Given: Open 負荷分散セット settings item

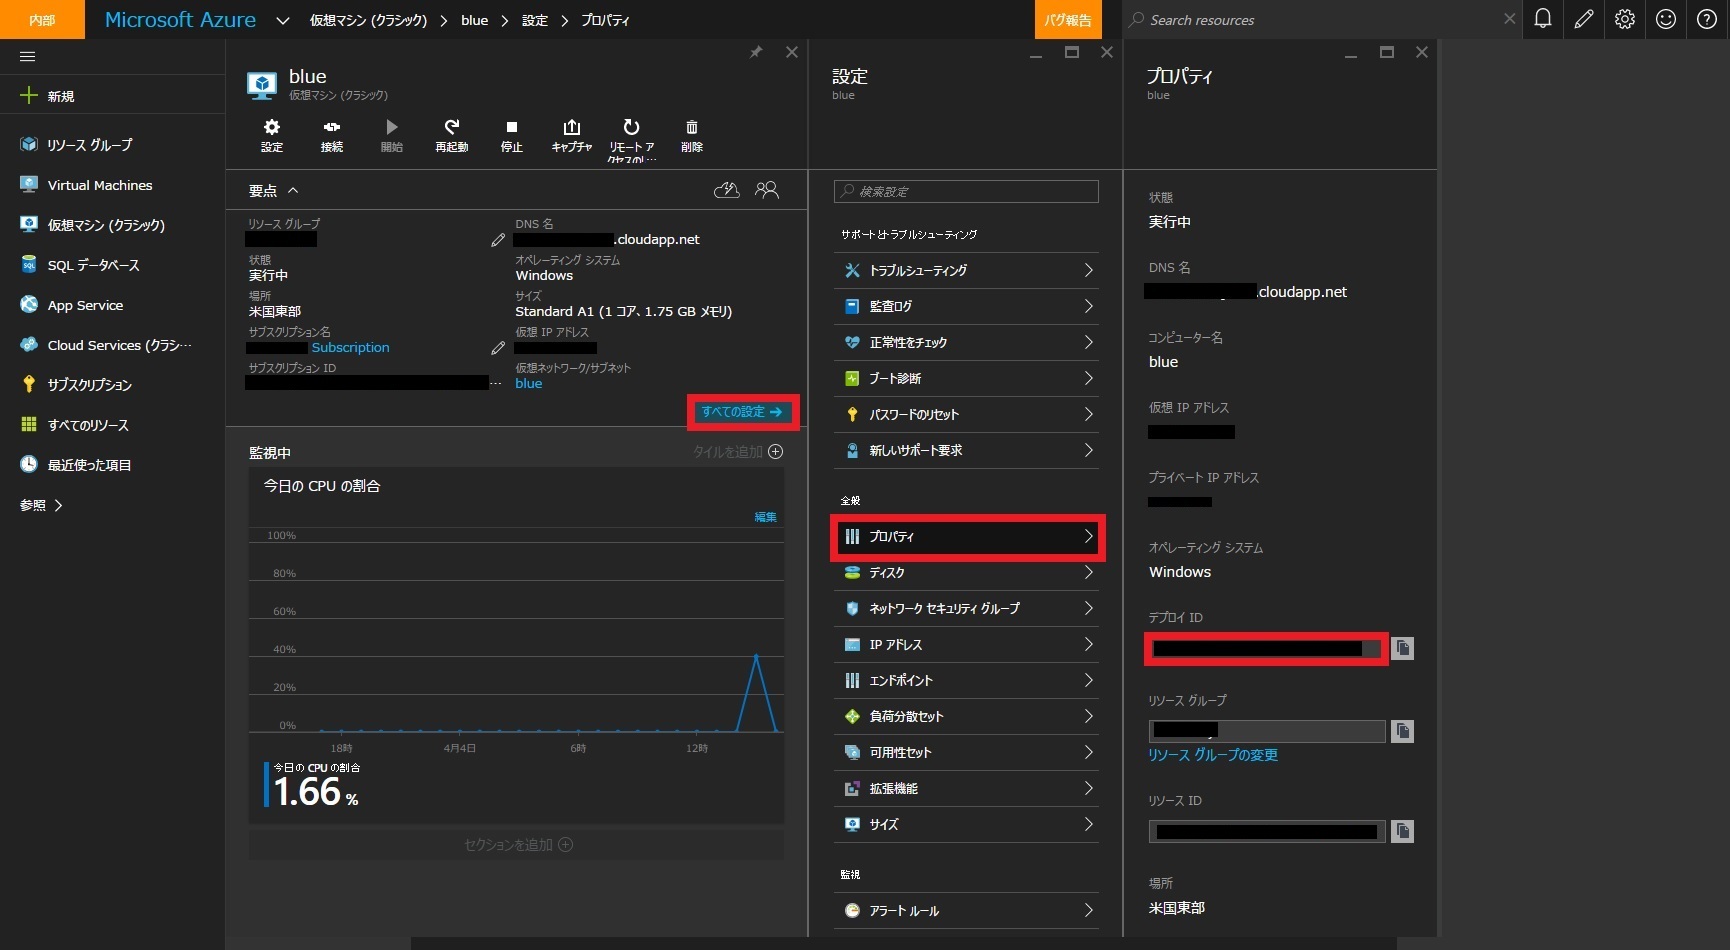Looking at the screenshot, I should click(x=966, y=716).
